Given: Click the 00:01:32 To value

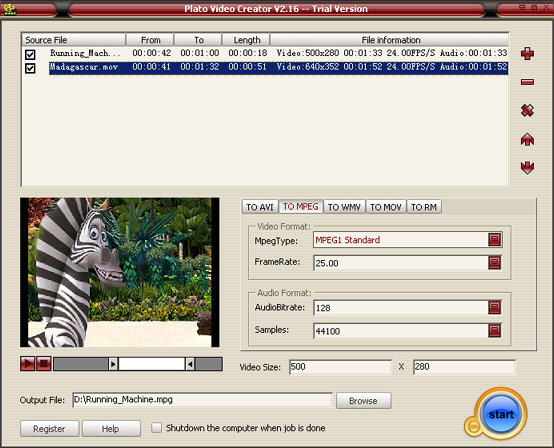Looking at the screenshot, I should point(200,67).
